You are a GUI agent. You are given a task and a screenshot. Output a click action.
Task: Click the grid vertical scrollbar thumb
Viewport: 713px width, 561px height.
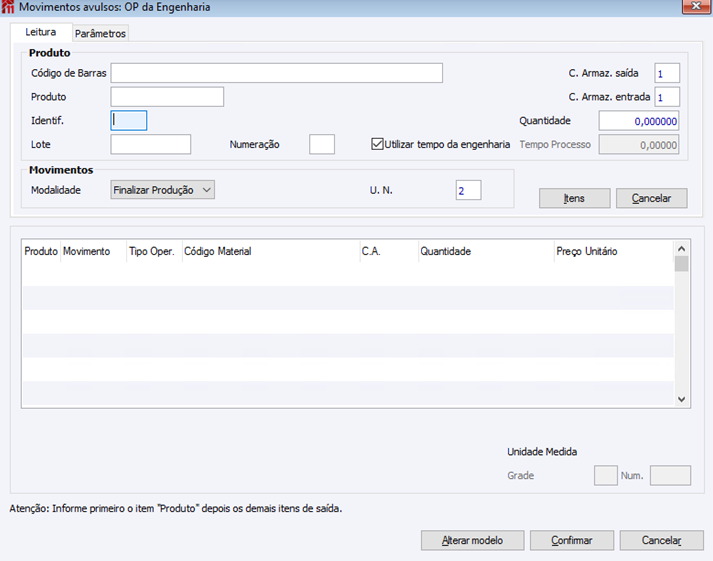click(x=681, y=264)
